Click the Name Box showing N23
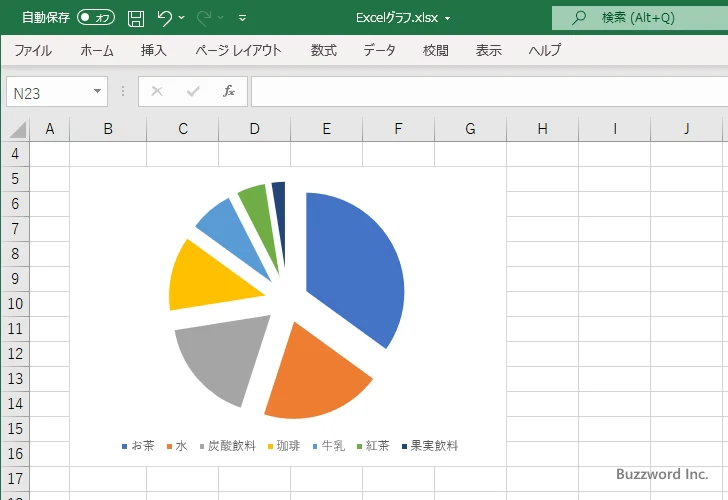The image size is (728, 500). click(x=50, y=92)
